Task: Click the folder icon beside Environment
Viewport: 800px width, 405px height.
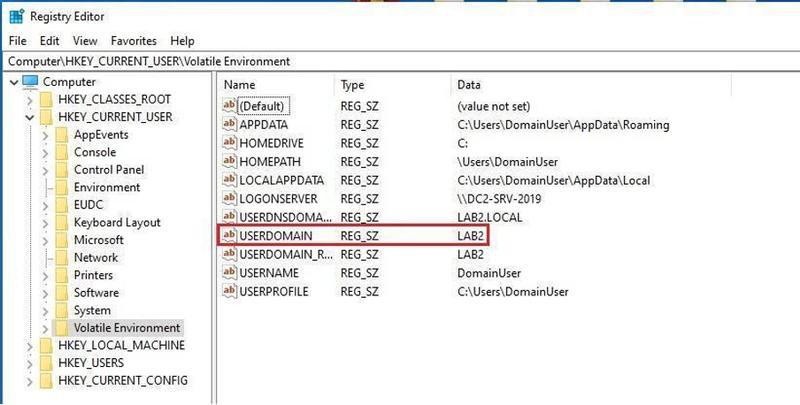Action: point(62,187)
